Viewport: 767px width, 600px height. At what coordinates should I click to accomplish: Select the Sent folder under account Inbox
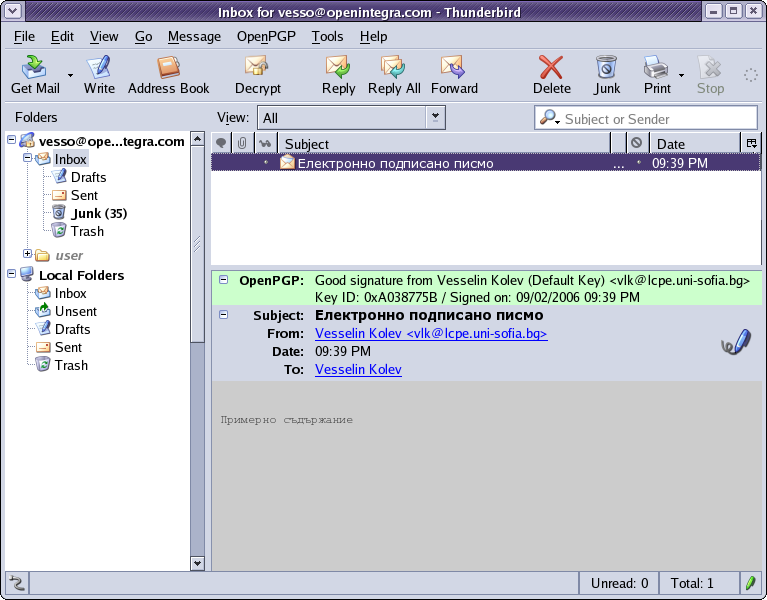pyautogui.click(x=84, y=195)
